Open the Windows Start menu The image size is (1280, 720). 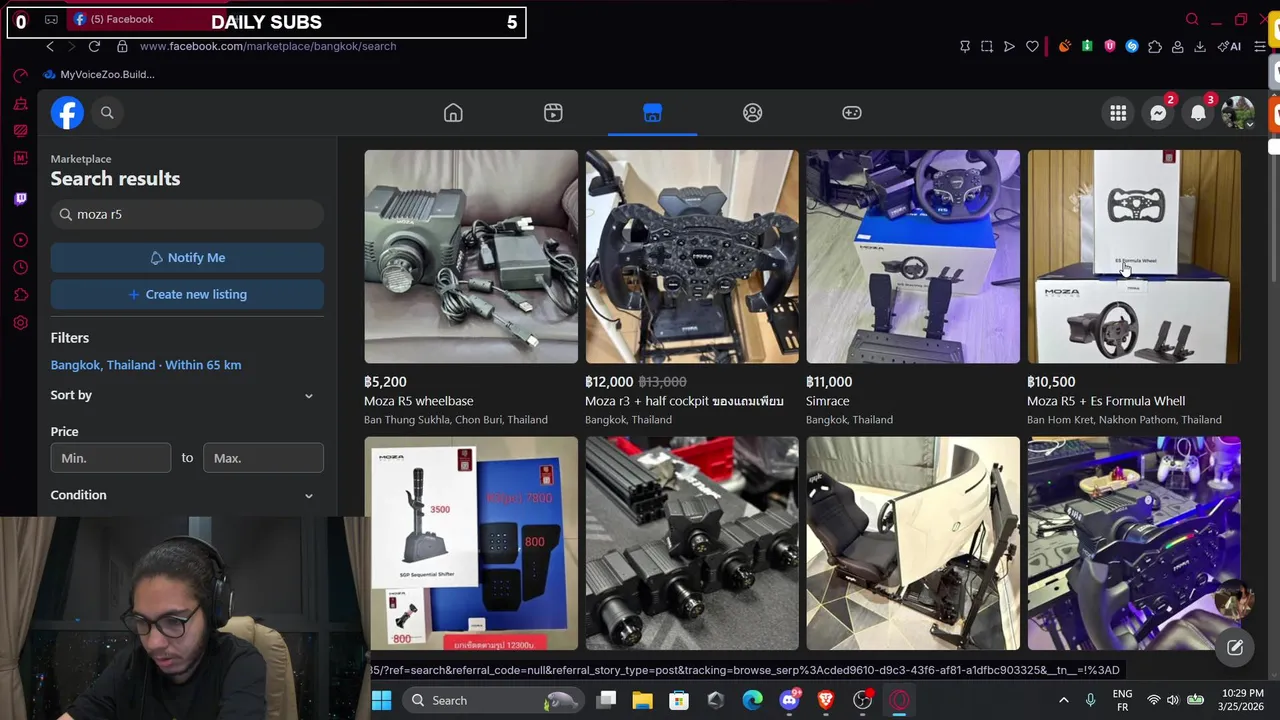pyautogui.click(x=381, y=700)
